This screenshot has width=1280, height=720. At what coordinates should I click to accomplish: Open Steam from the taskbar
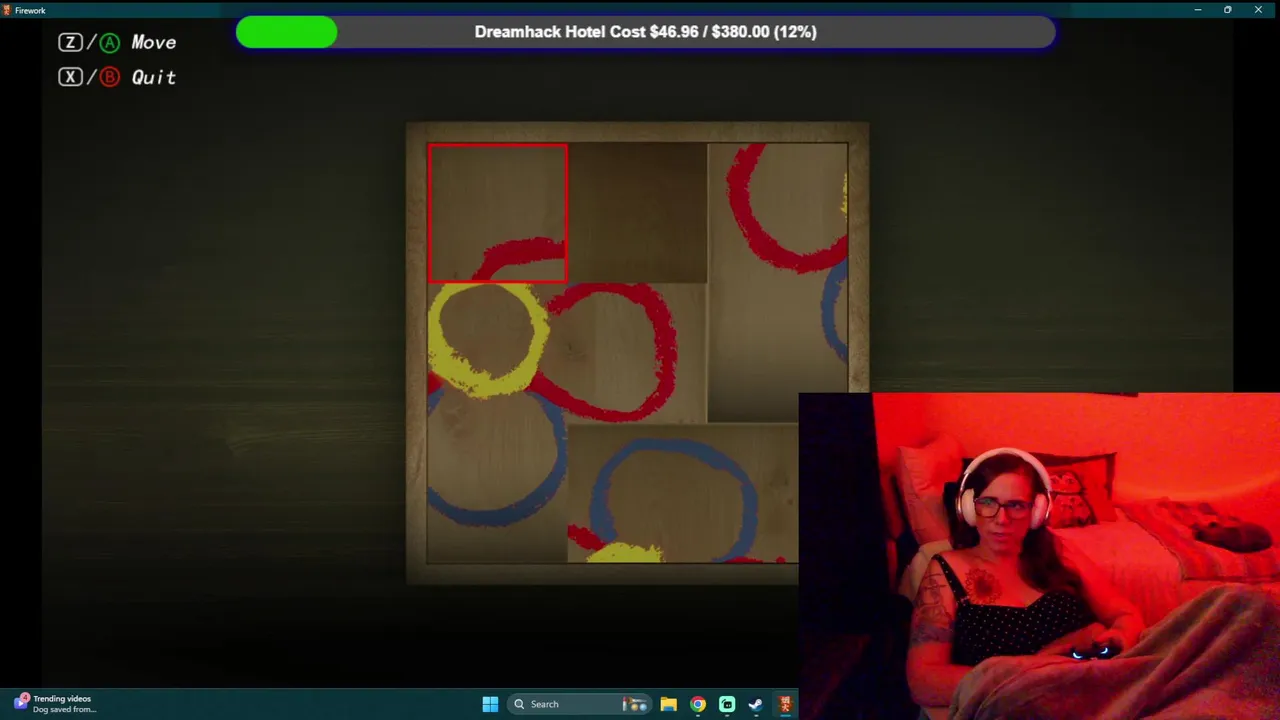755,704
